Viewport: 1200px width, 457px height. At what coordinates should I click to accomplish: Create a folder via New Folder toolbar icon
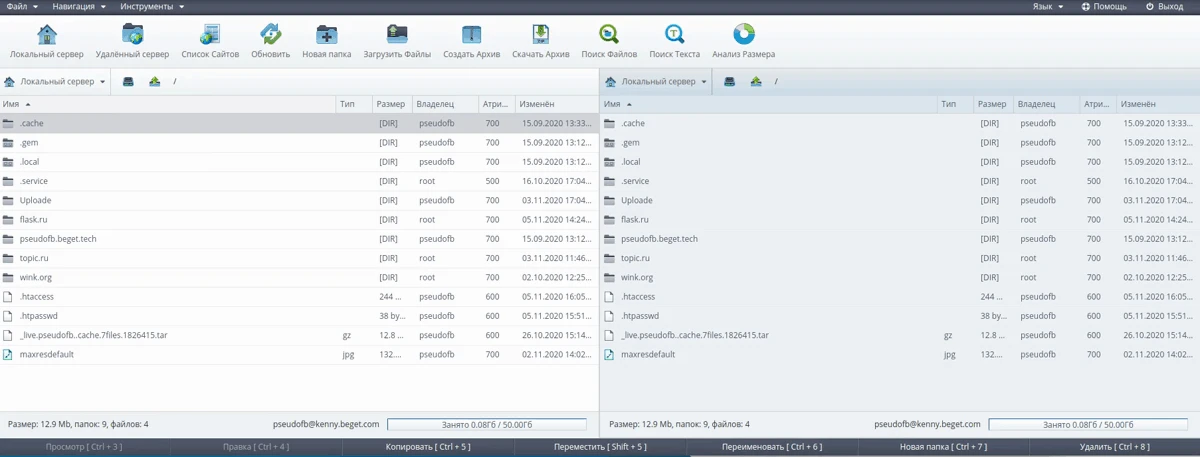tap(326, 36)
